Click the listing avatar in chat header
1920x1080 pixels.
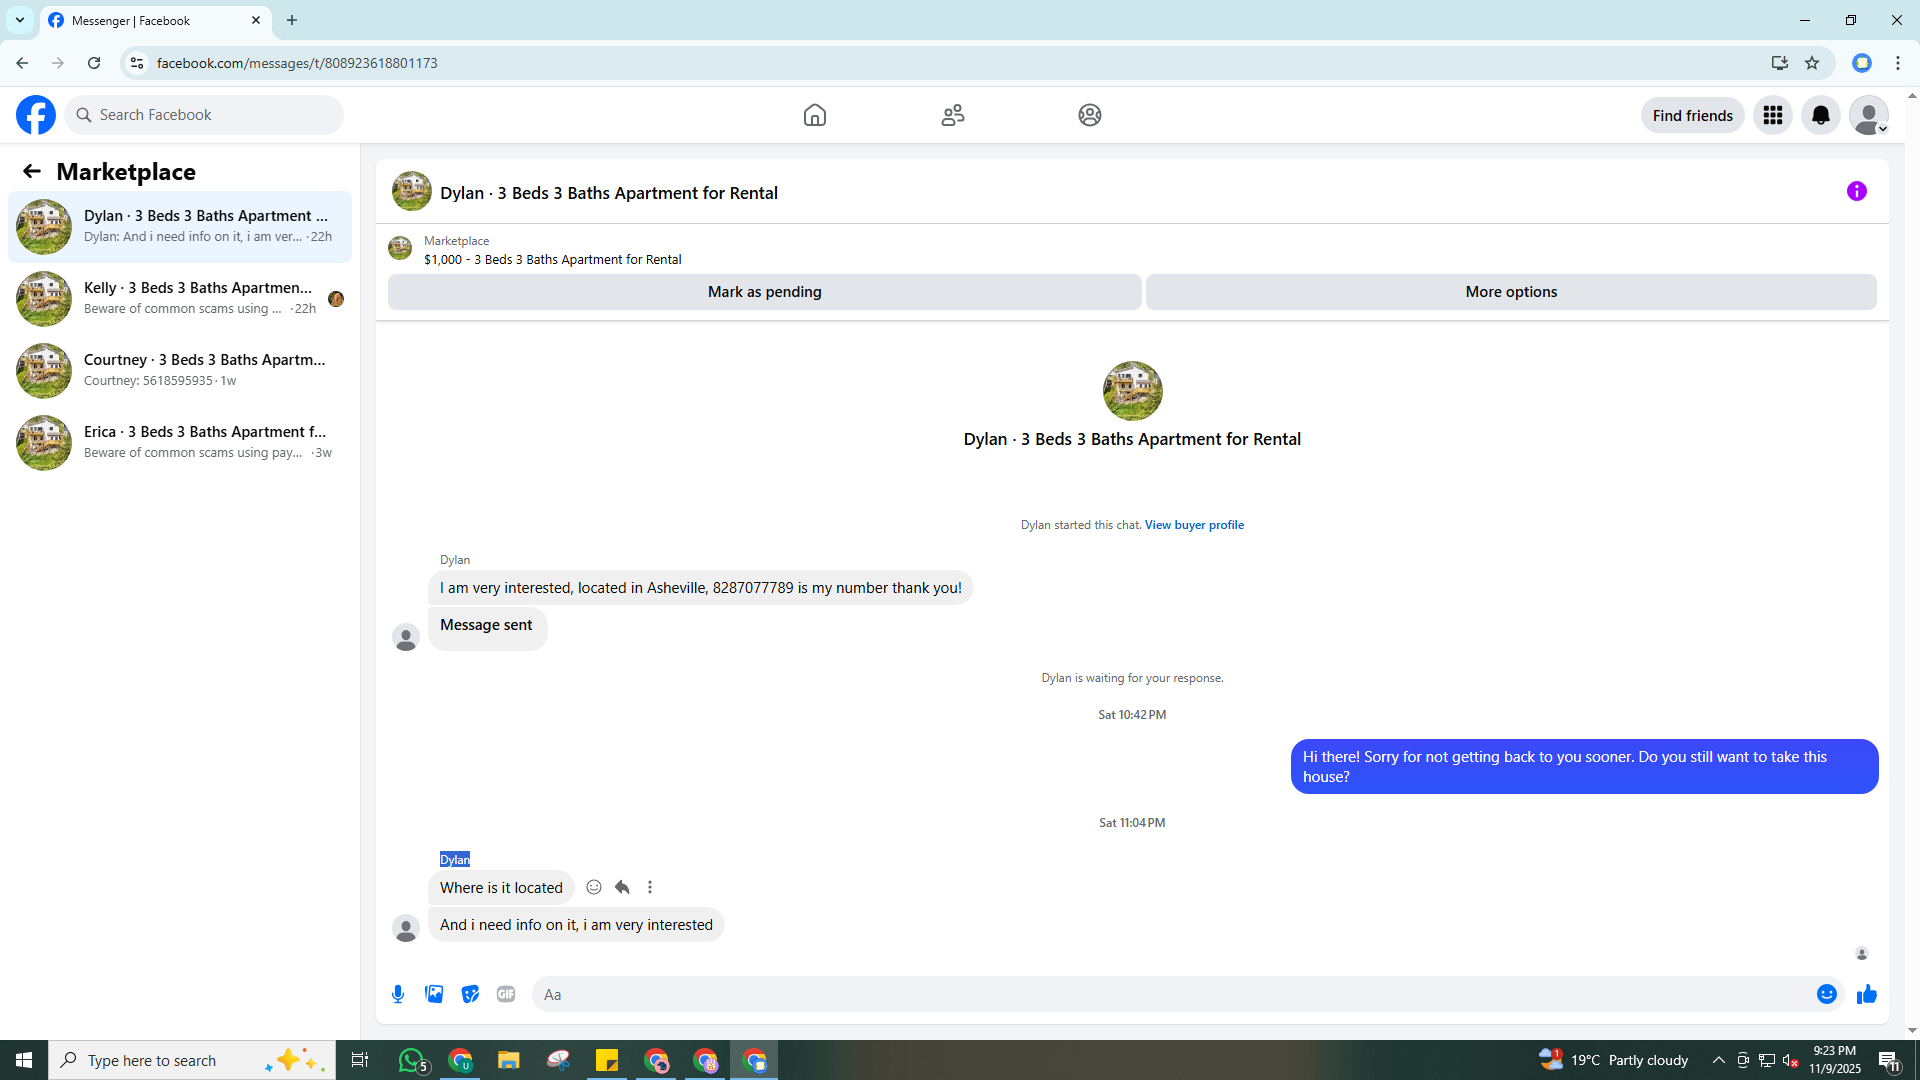coord(411,191)
